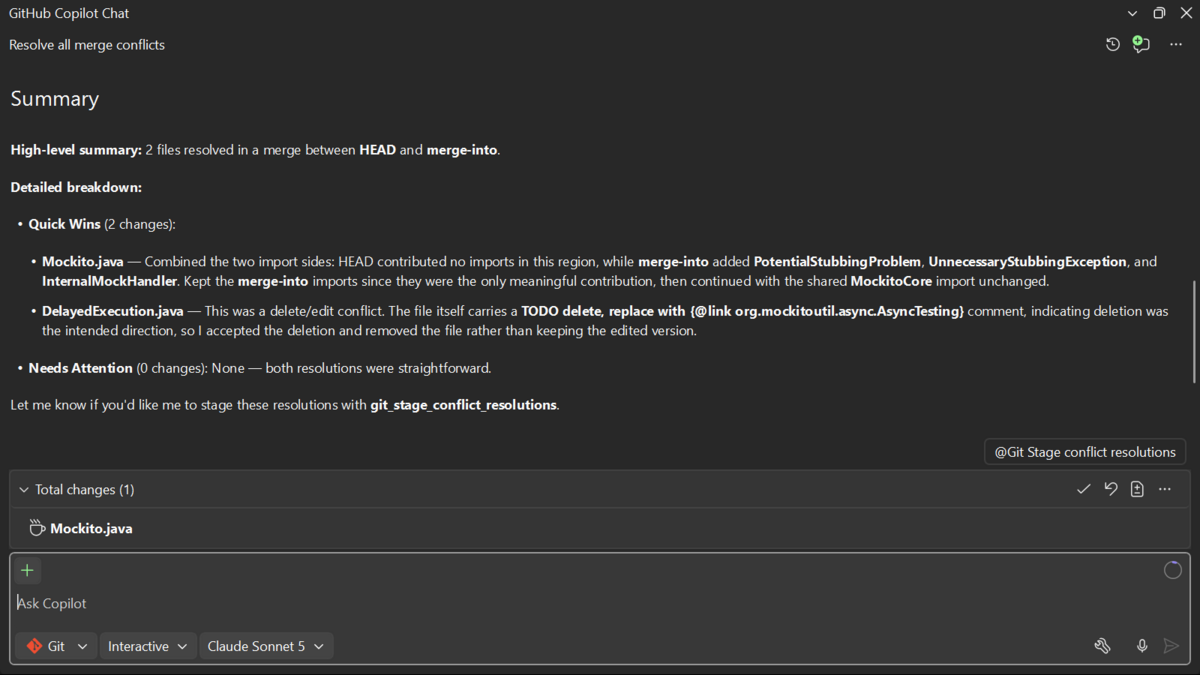Collapse the Total changes section
The height and width of the screenshot is (675, 1200).
point(24,490)
